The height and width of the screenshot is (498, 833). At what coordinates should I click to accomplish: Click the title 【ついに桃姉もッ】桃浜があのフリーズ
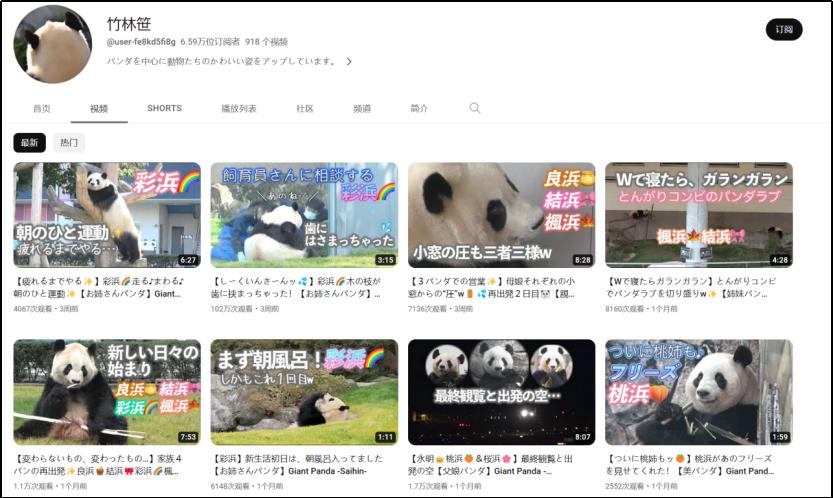[x=690, y=465]
